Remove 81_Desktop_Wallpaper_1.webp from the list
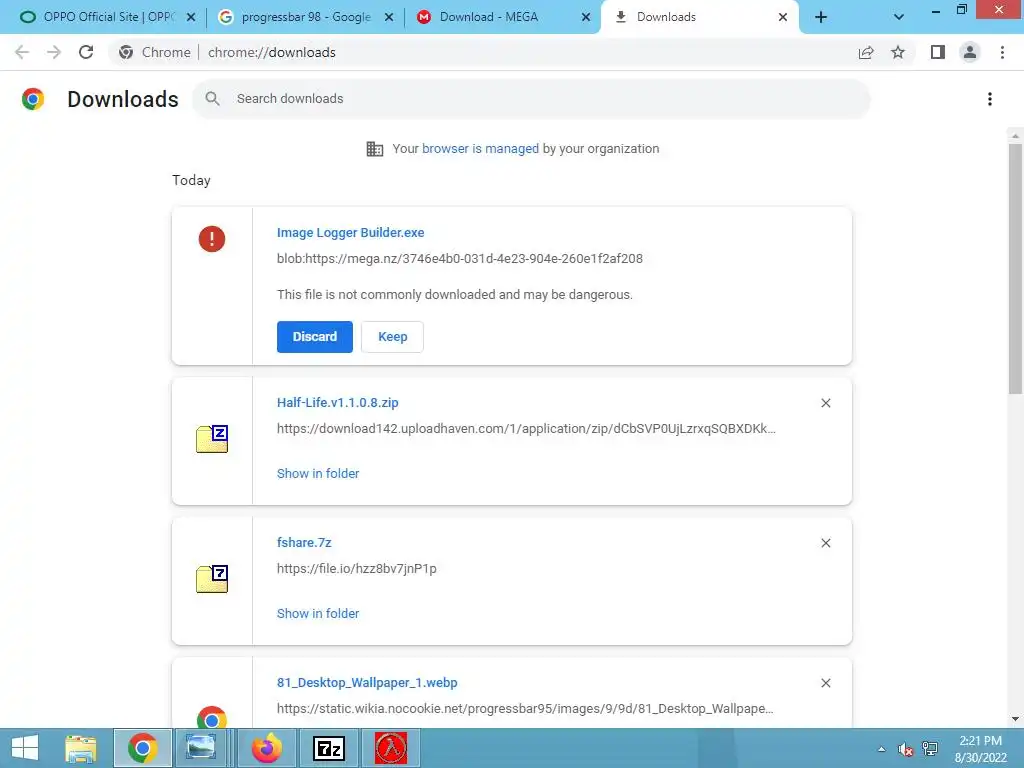Screen dimensions: 1024x768 [825, 682]
